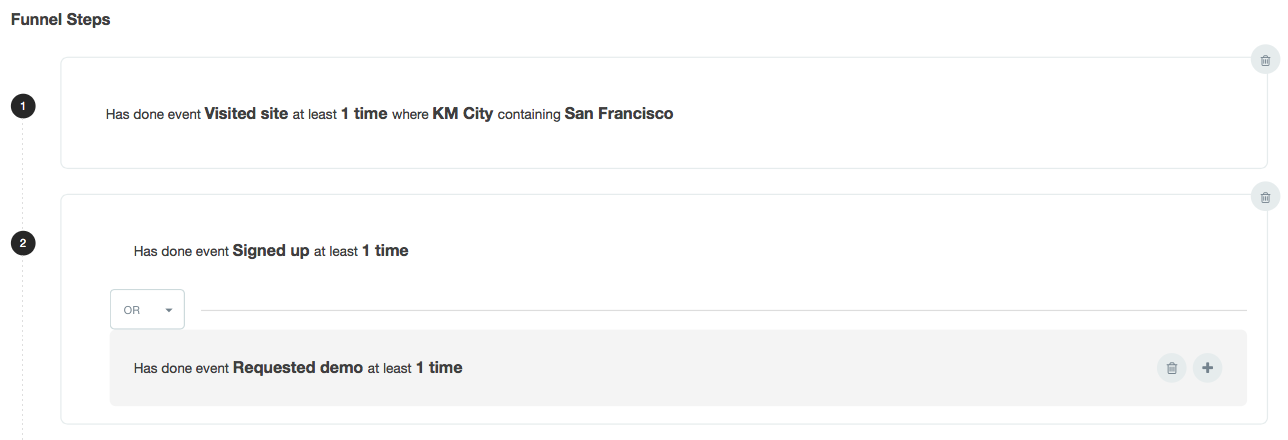Change step 1 count of 1 time
This screenshot has width=1288, height=440.
pos(364,114)
